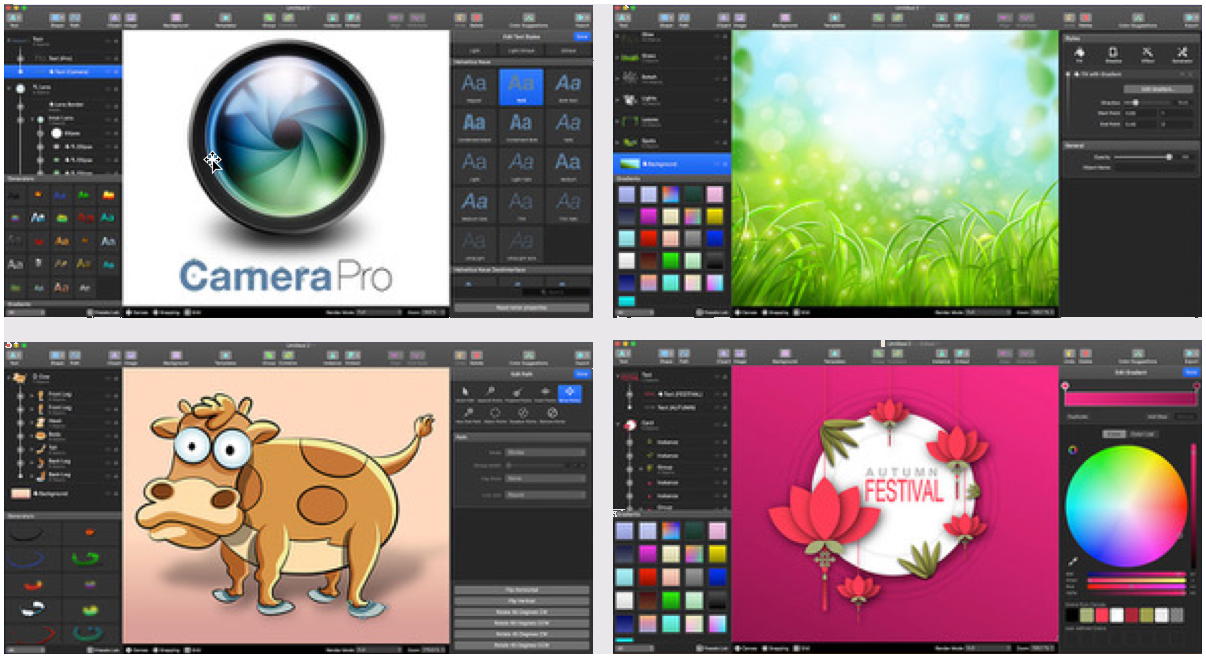Click Export in the grass background window toolbar
Screen dimensions: 1206x658
(1191, 20)
